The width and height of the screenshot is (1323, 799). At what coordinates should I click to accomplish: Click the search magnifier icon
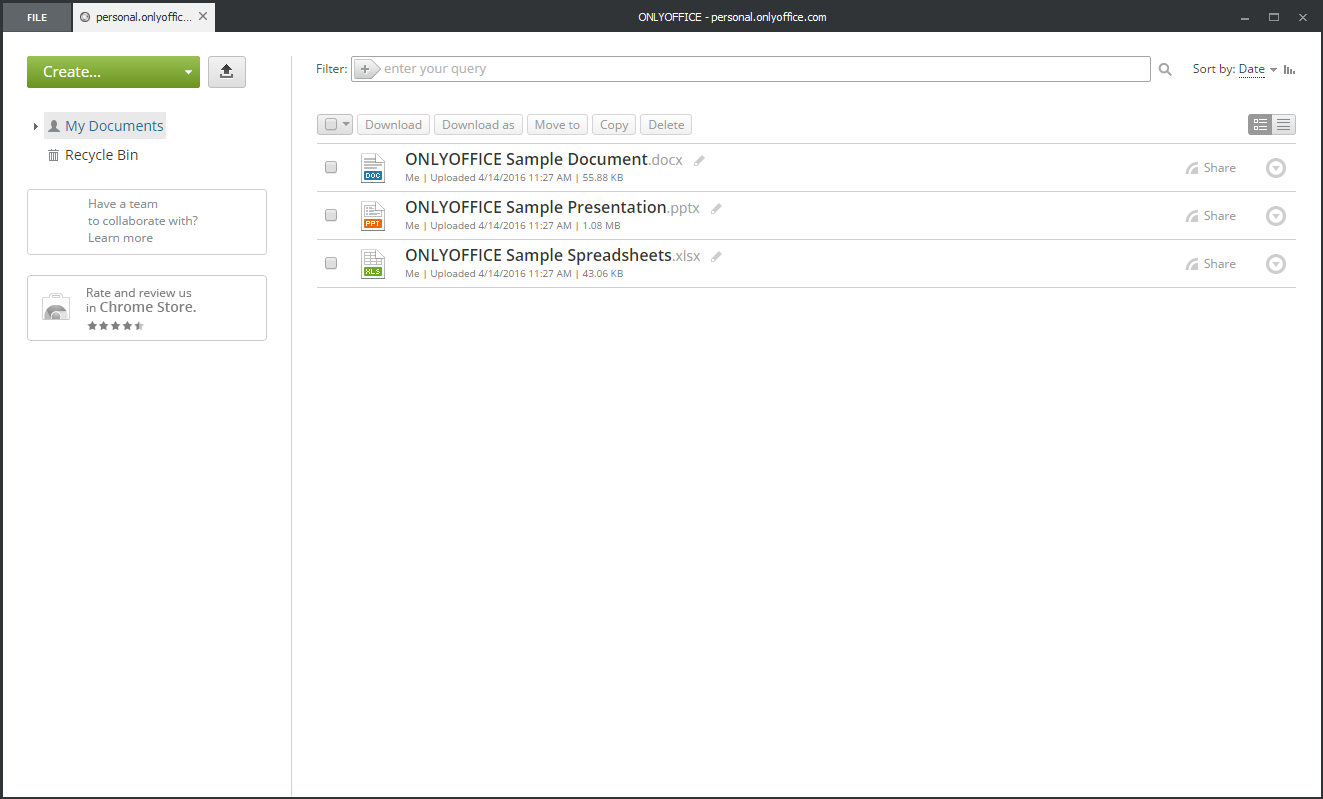point(1165,70)
